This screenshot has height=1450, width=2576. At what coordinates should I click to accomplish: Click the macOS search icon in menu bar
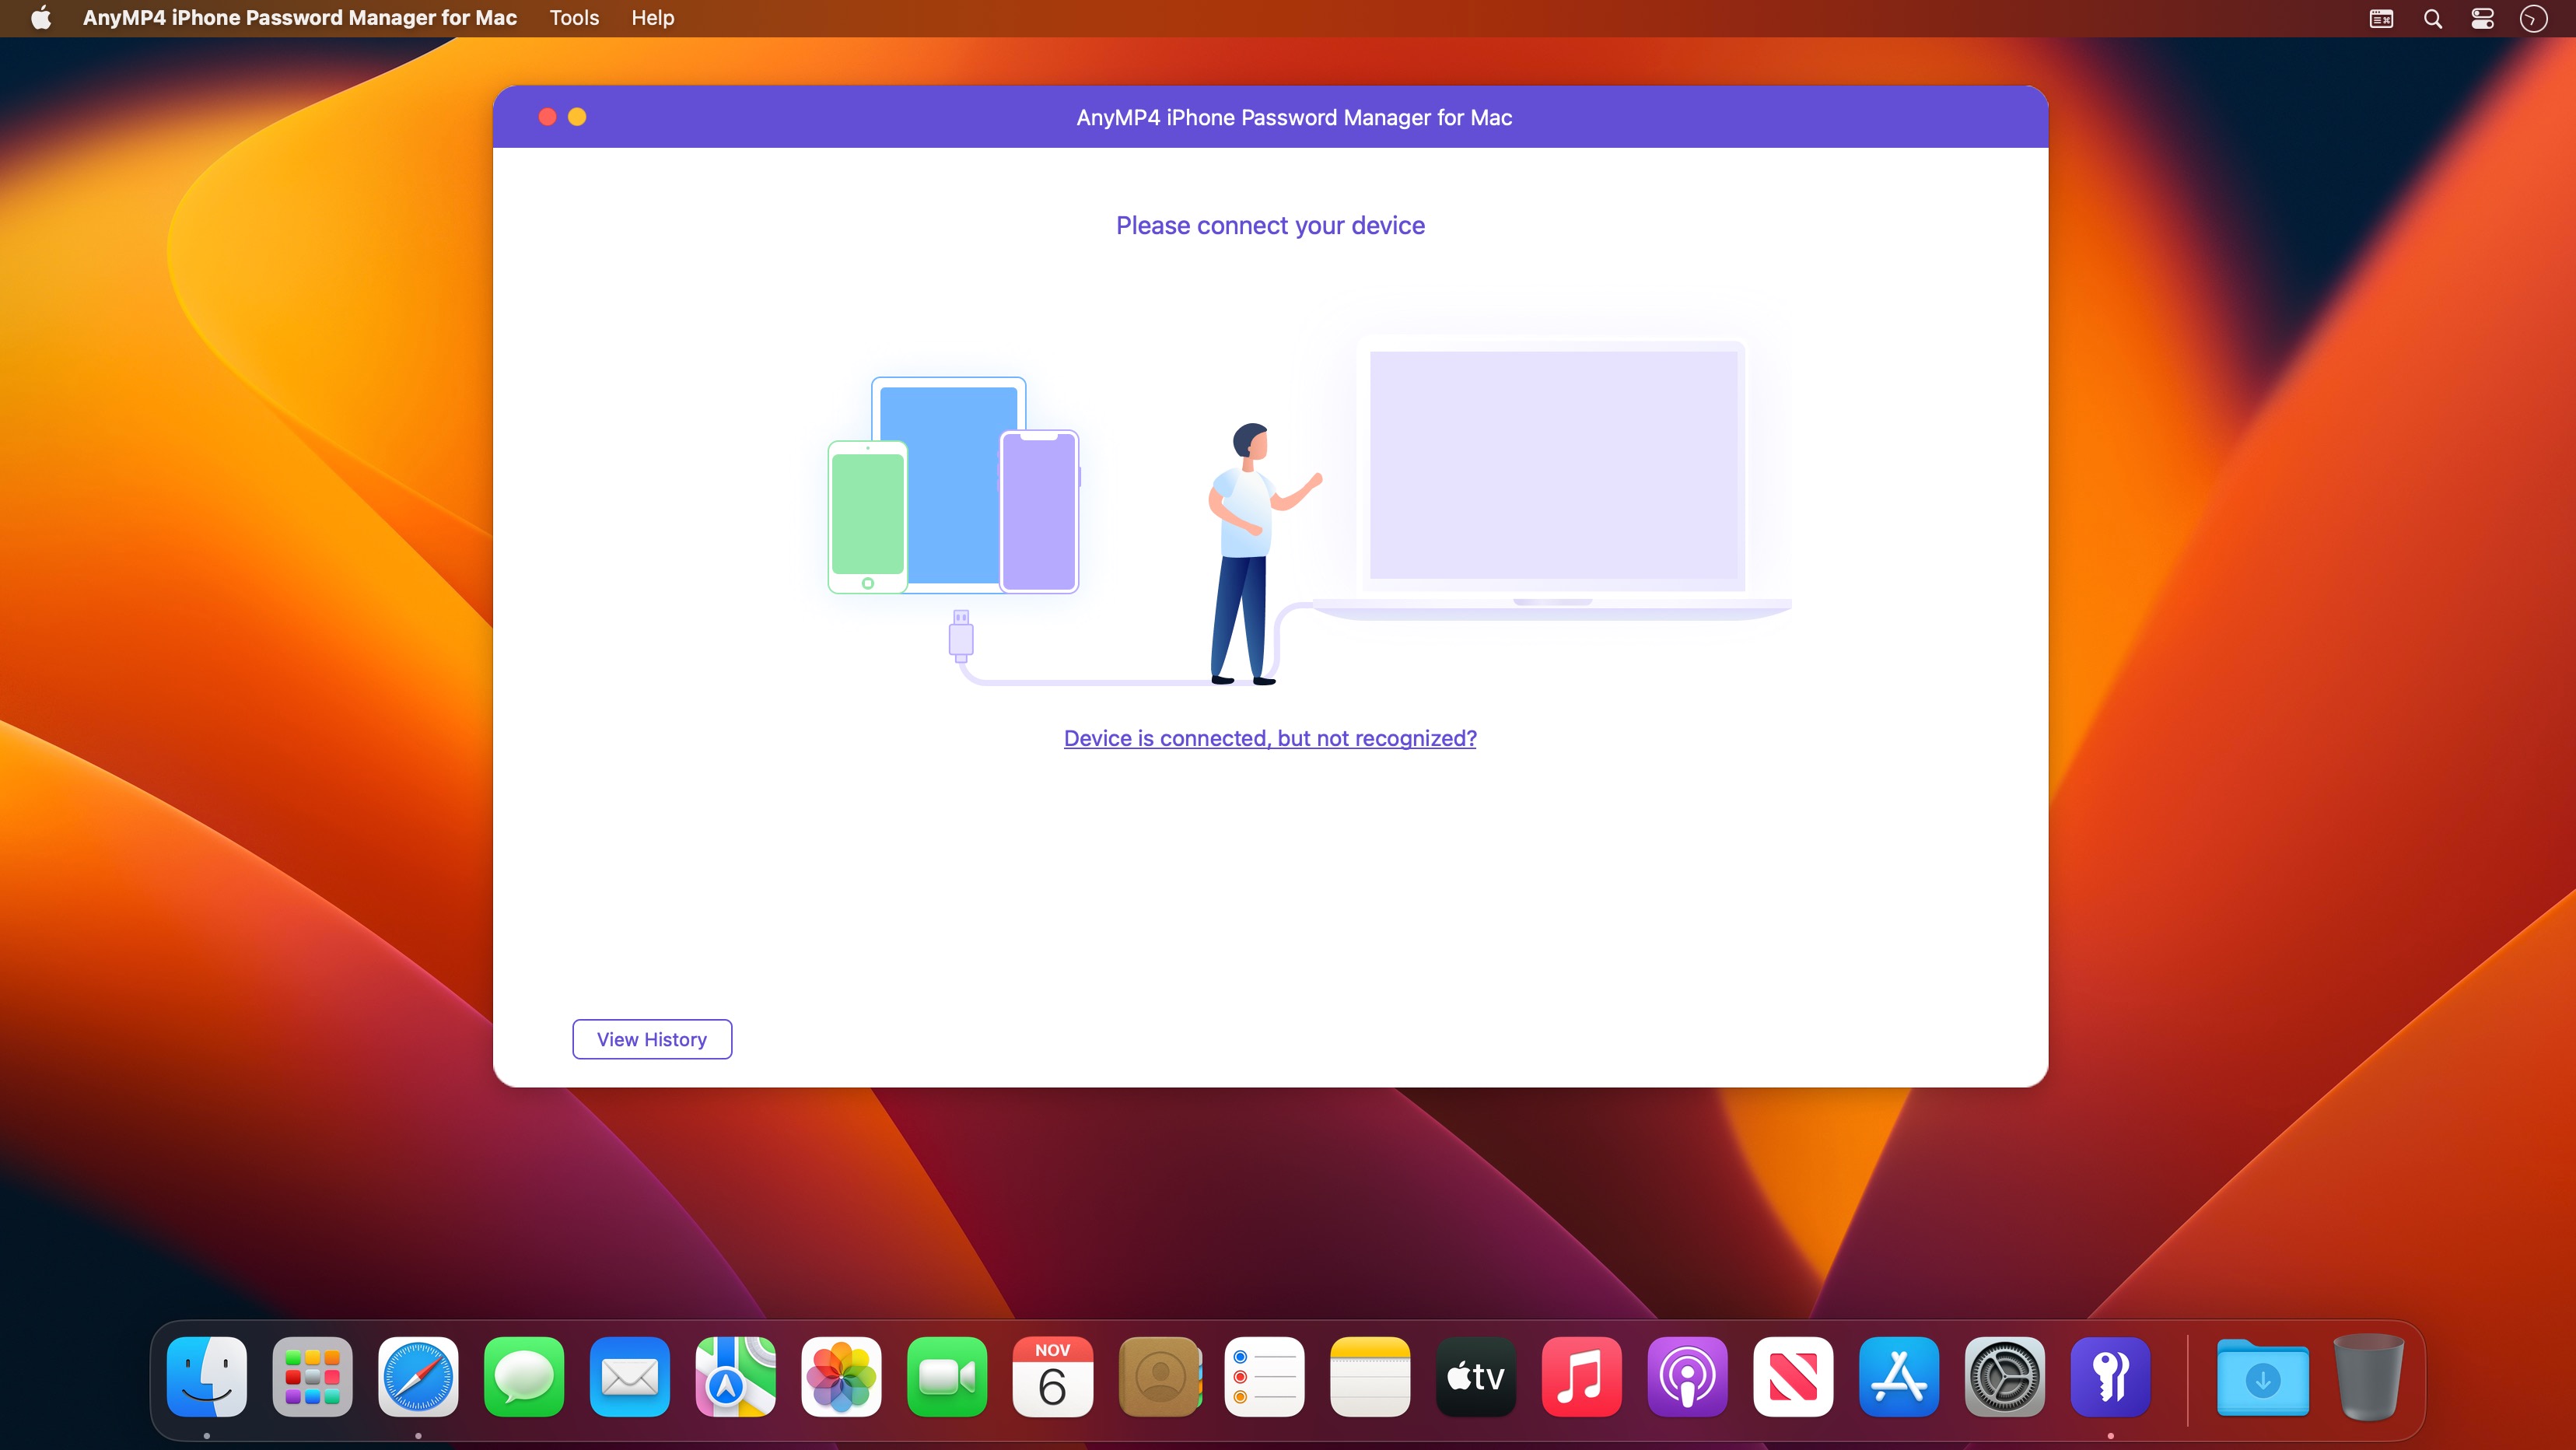2433,19
